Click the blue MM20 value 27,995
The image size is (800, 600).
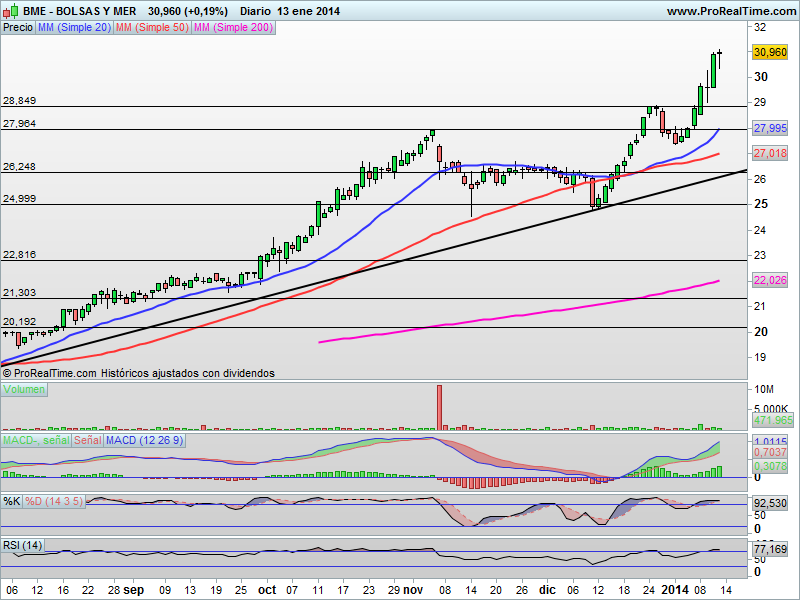click(x=770, y=128)
